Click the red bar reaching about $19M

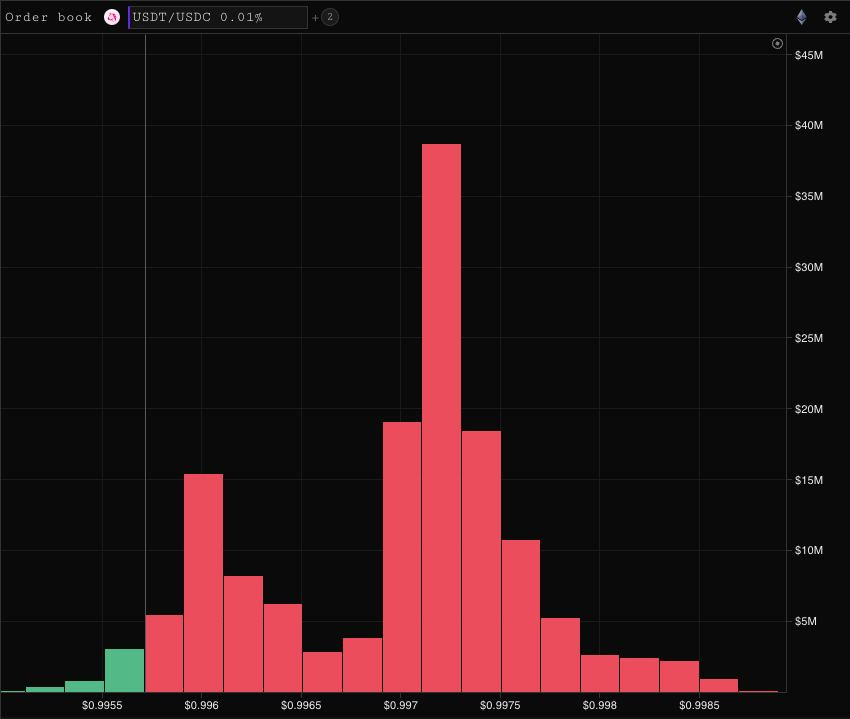[x=402, y=557]
